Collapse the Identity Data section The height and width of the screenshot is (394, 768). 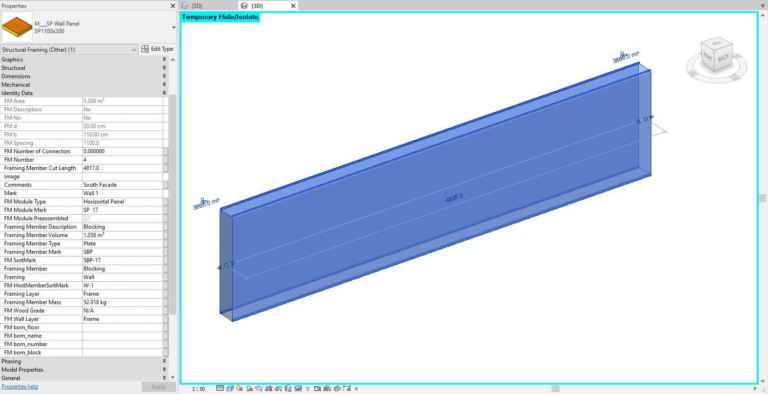164,93
